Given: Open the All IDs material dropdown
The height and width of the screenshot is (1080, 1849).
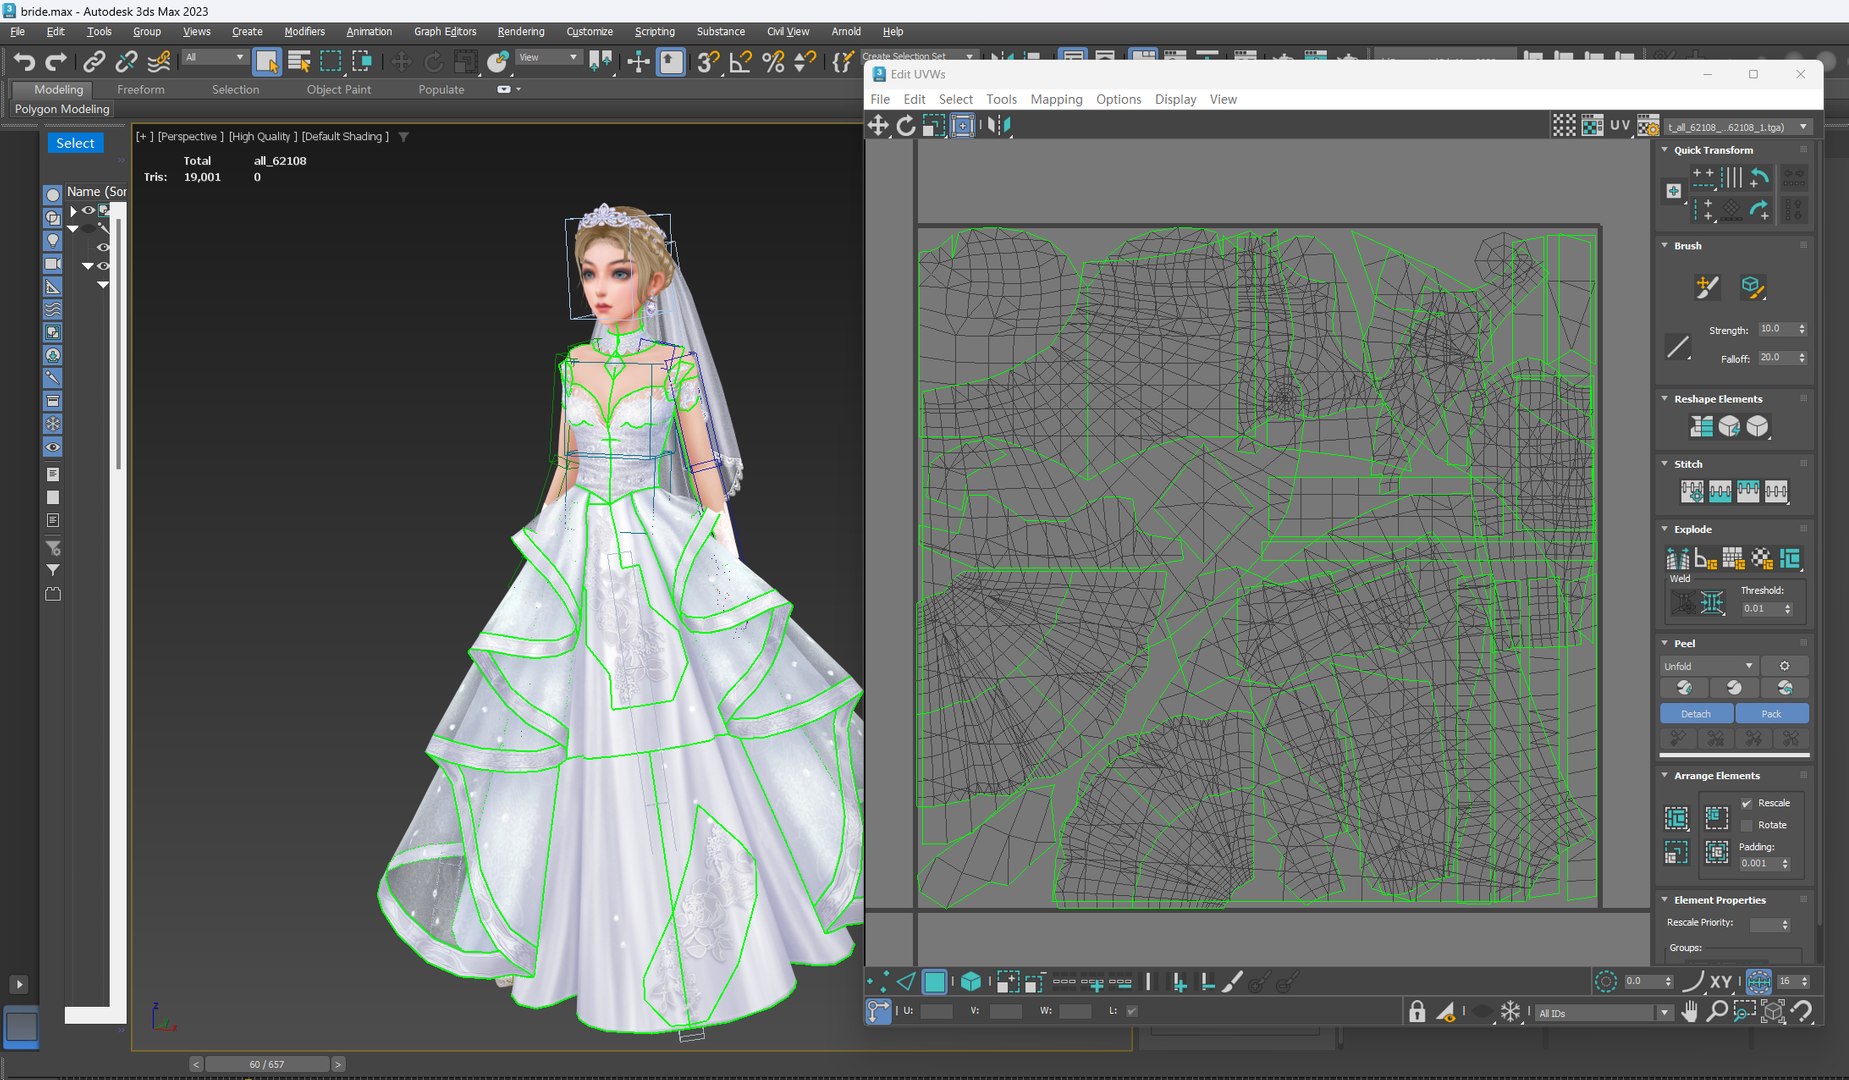Looking at the screenshot, I should pyautogui.click(x=1603, y=1013).
